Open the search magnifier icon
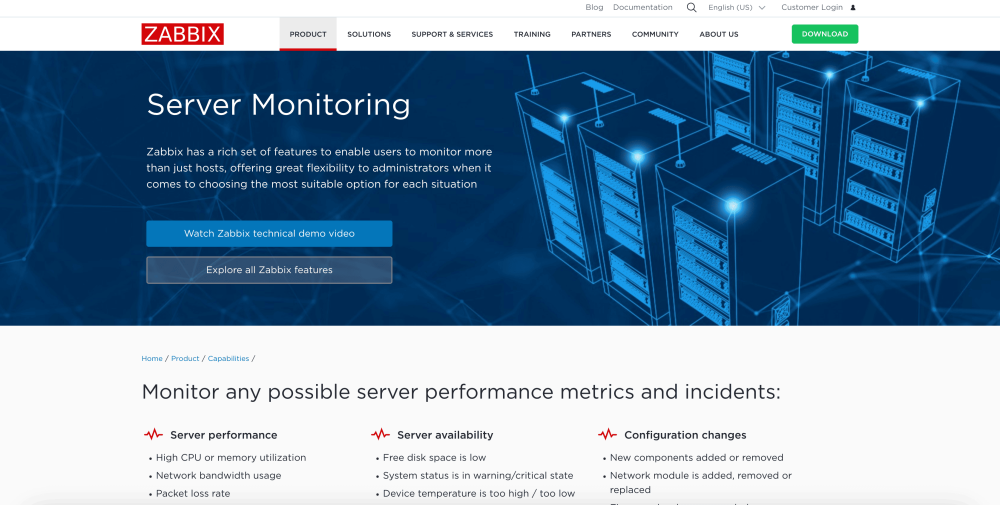This screenshot has width=1000, height=505. pos(691,8)
